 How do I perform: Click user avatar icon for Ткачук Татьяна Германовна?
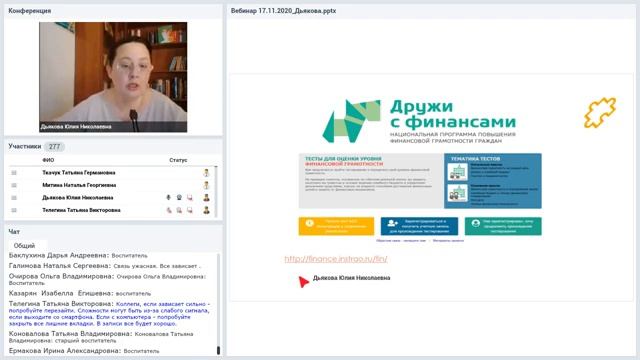pyautogui.click(x=207, y=173)
